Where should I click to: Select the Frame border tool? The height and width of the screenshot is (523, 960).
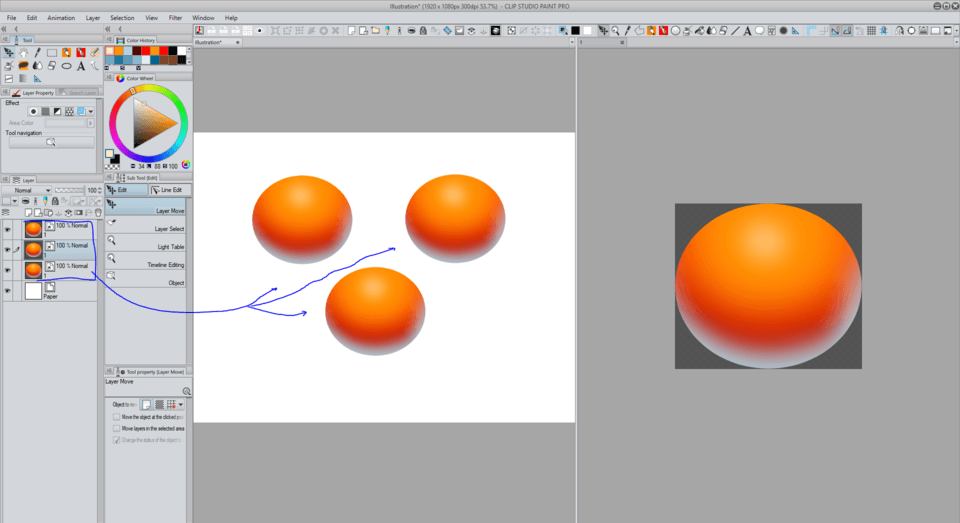coord(9,78)
